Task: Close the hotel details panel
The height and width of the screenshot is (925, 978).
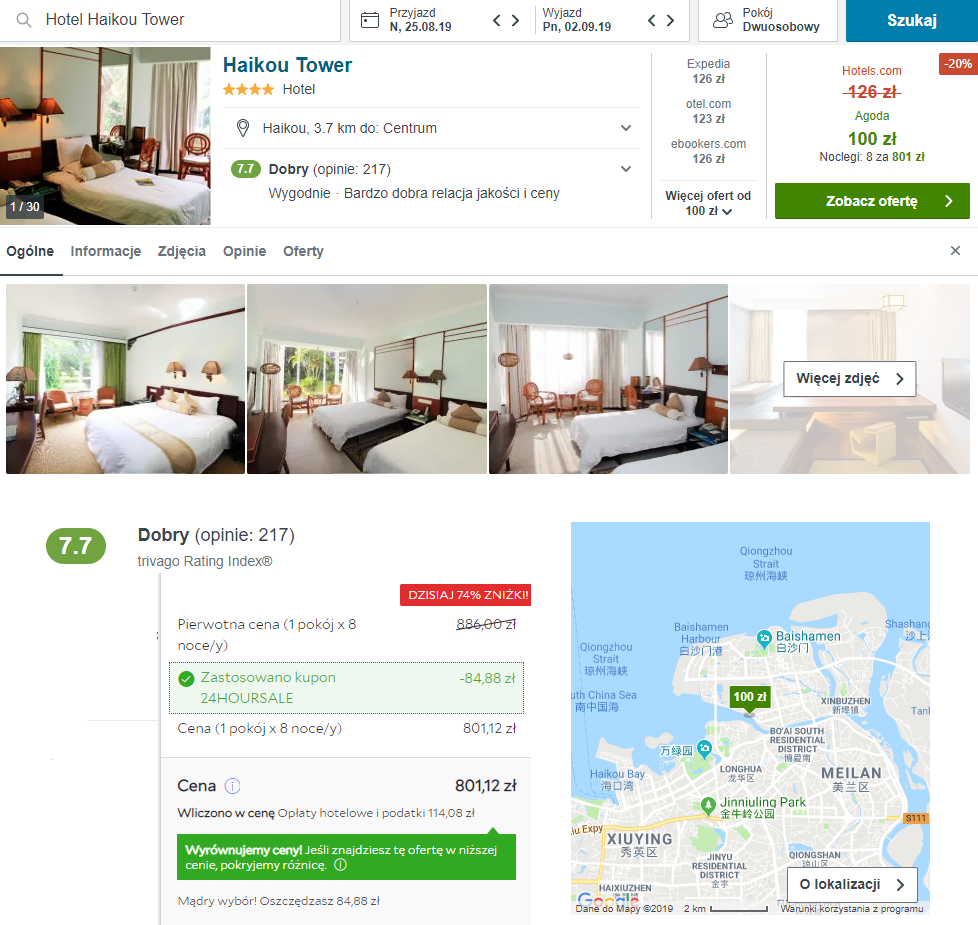Action: coord(955,250)
